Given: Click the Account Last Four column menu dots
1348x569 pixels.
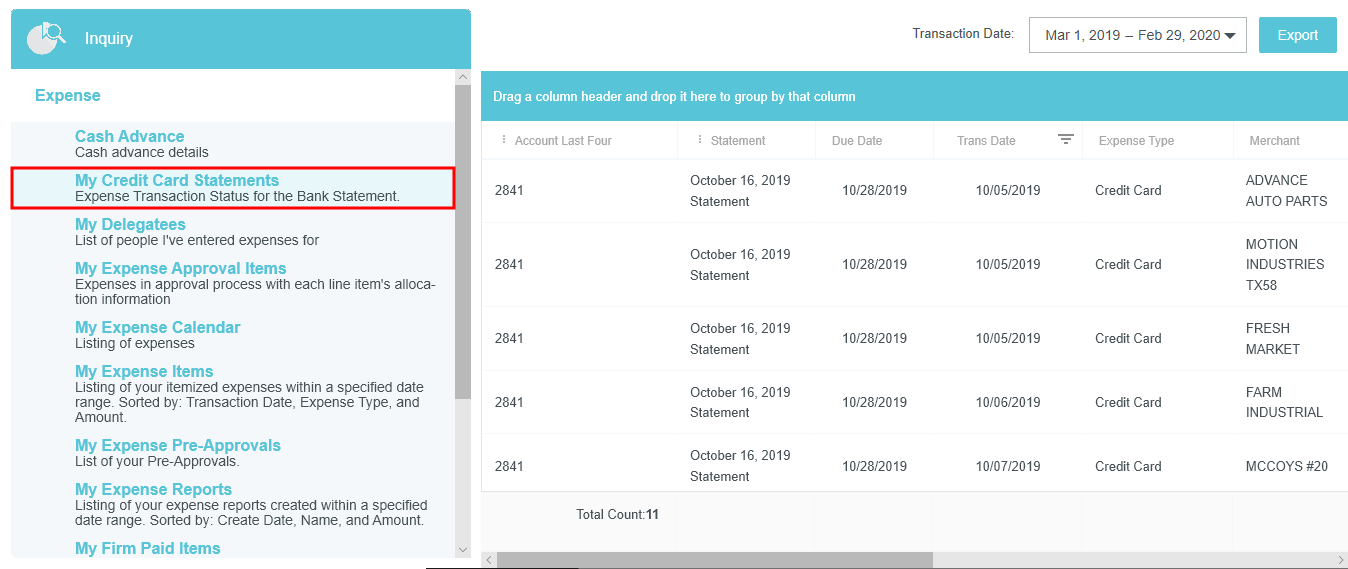Looking at the screenshot, I should pyautogui.click(x=504, y=140).
